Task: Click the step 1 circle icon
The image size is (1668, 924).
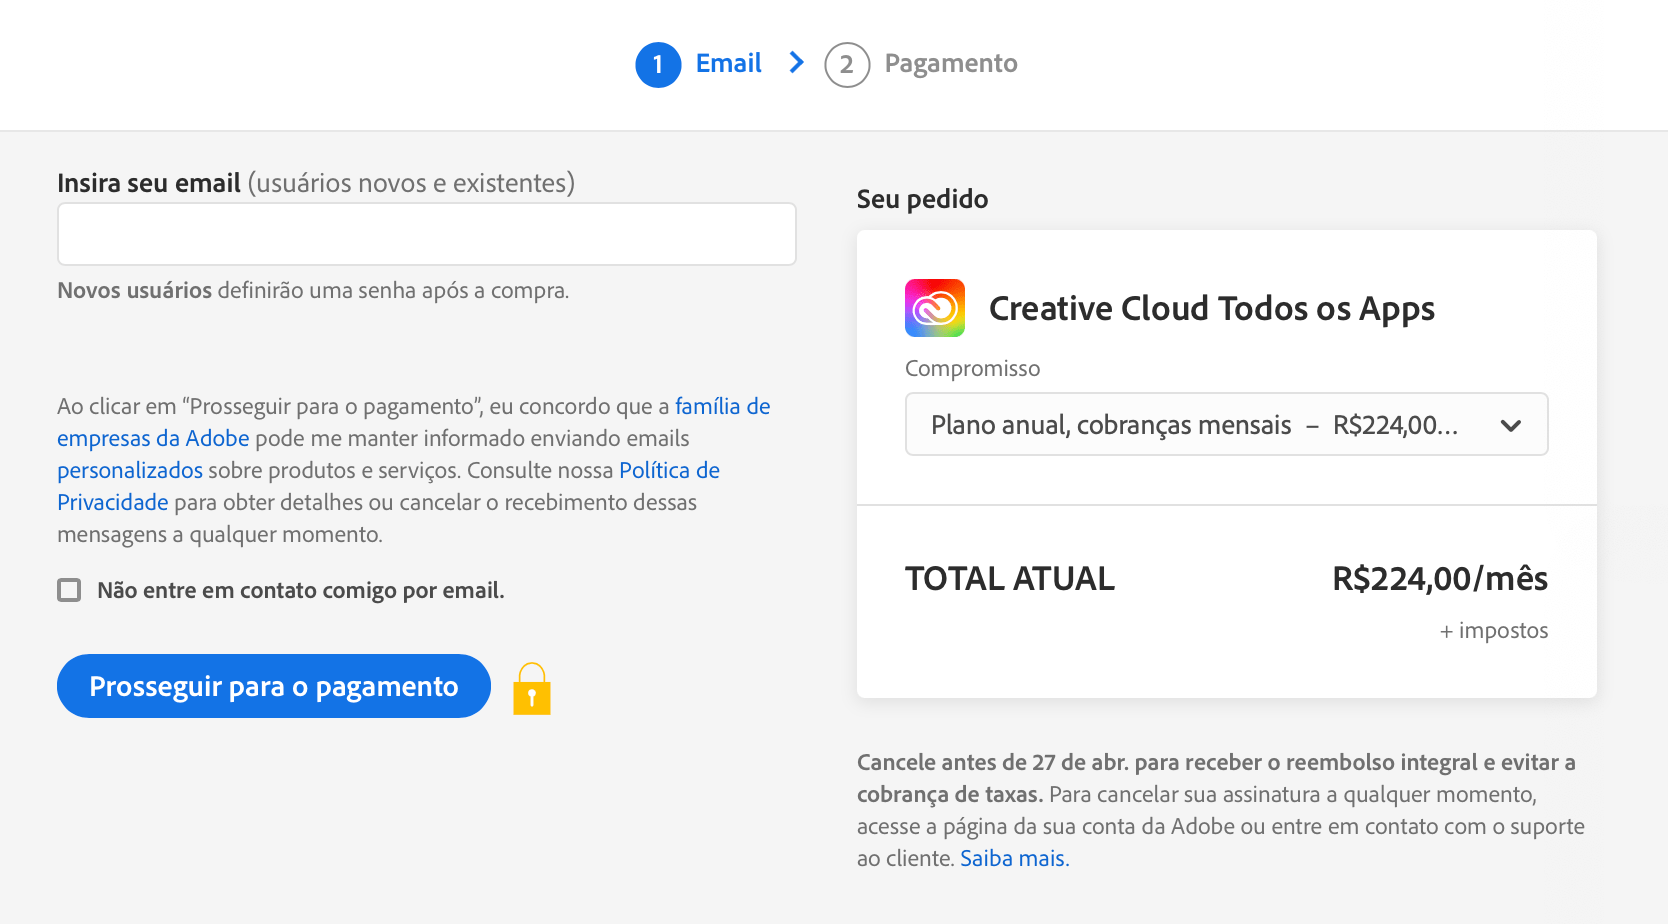Action: [658, 65]
